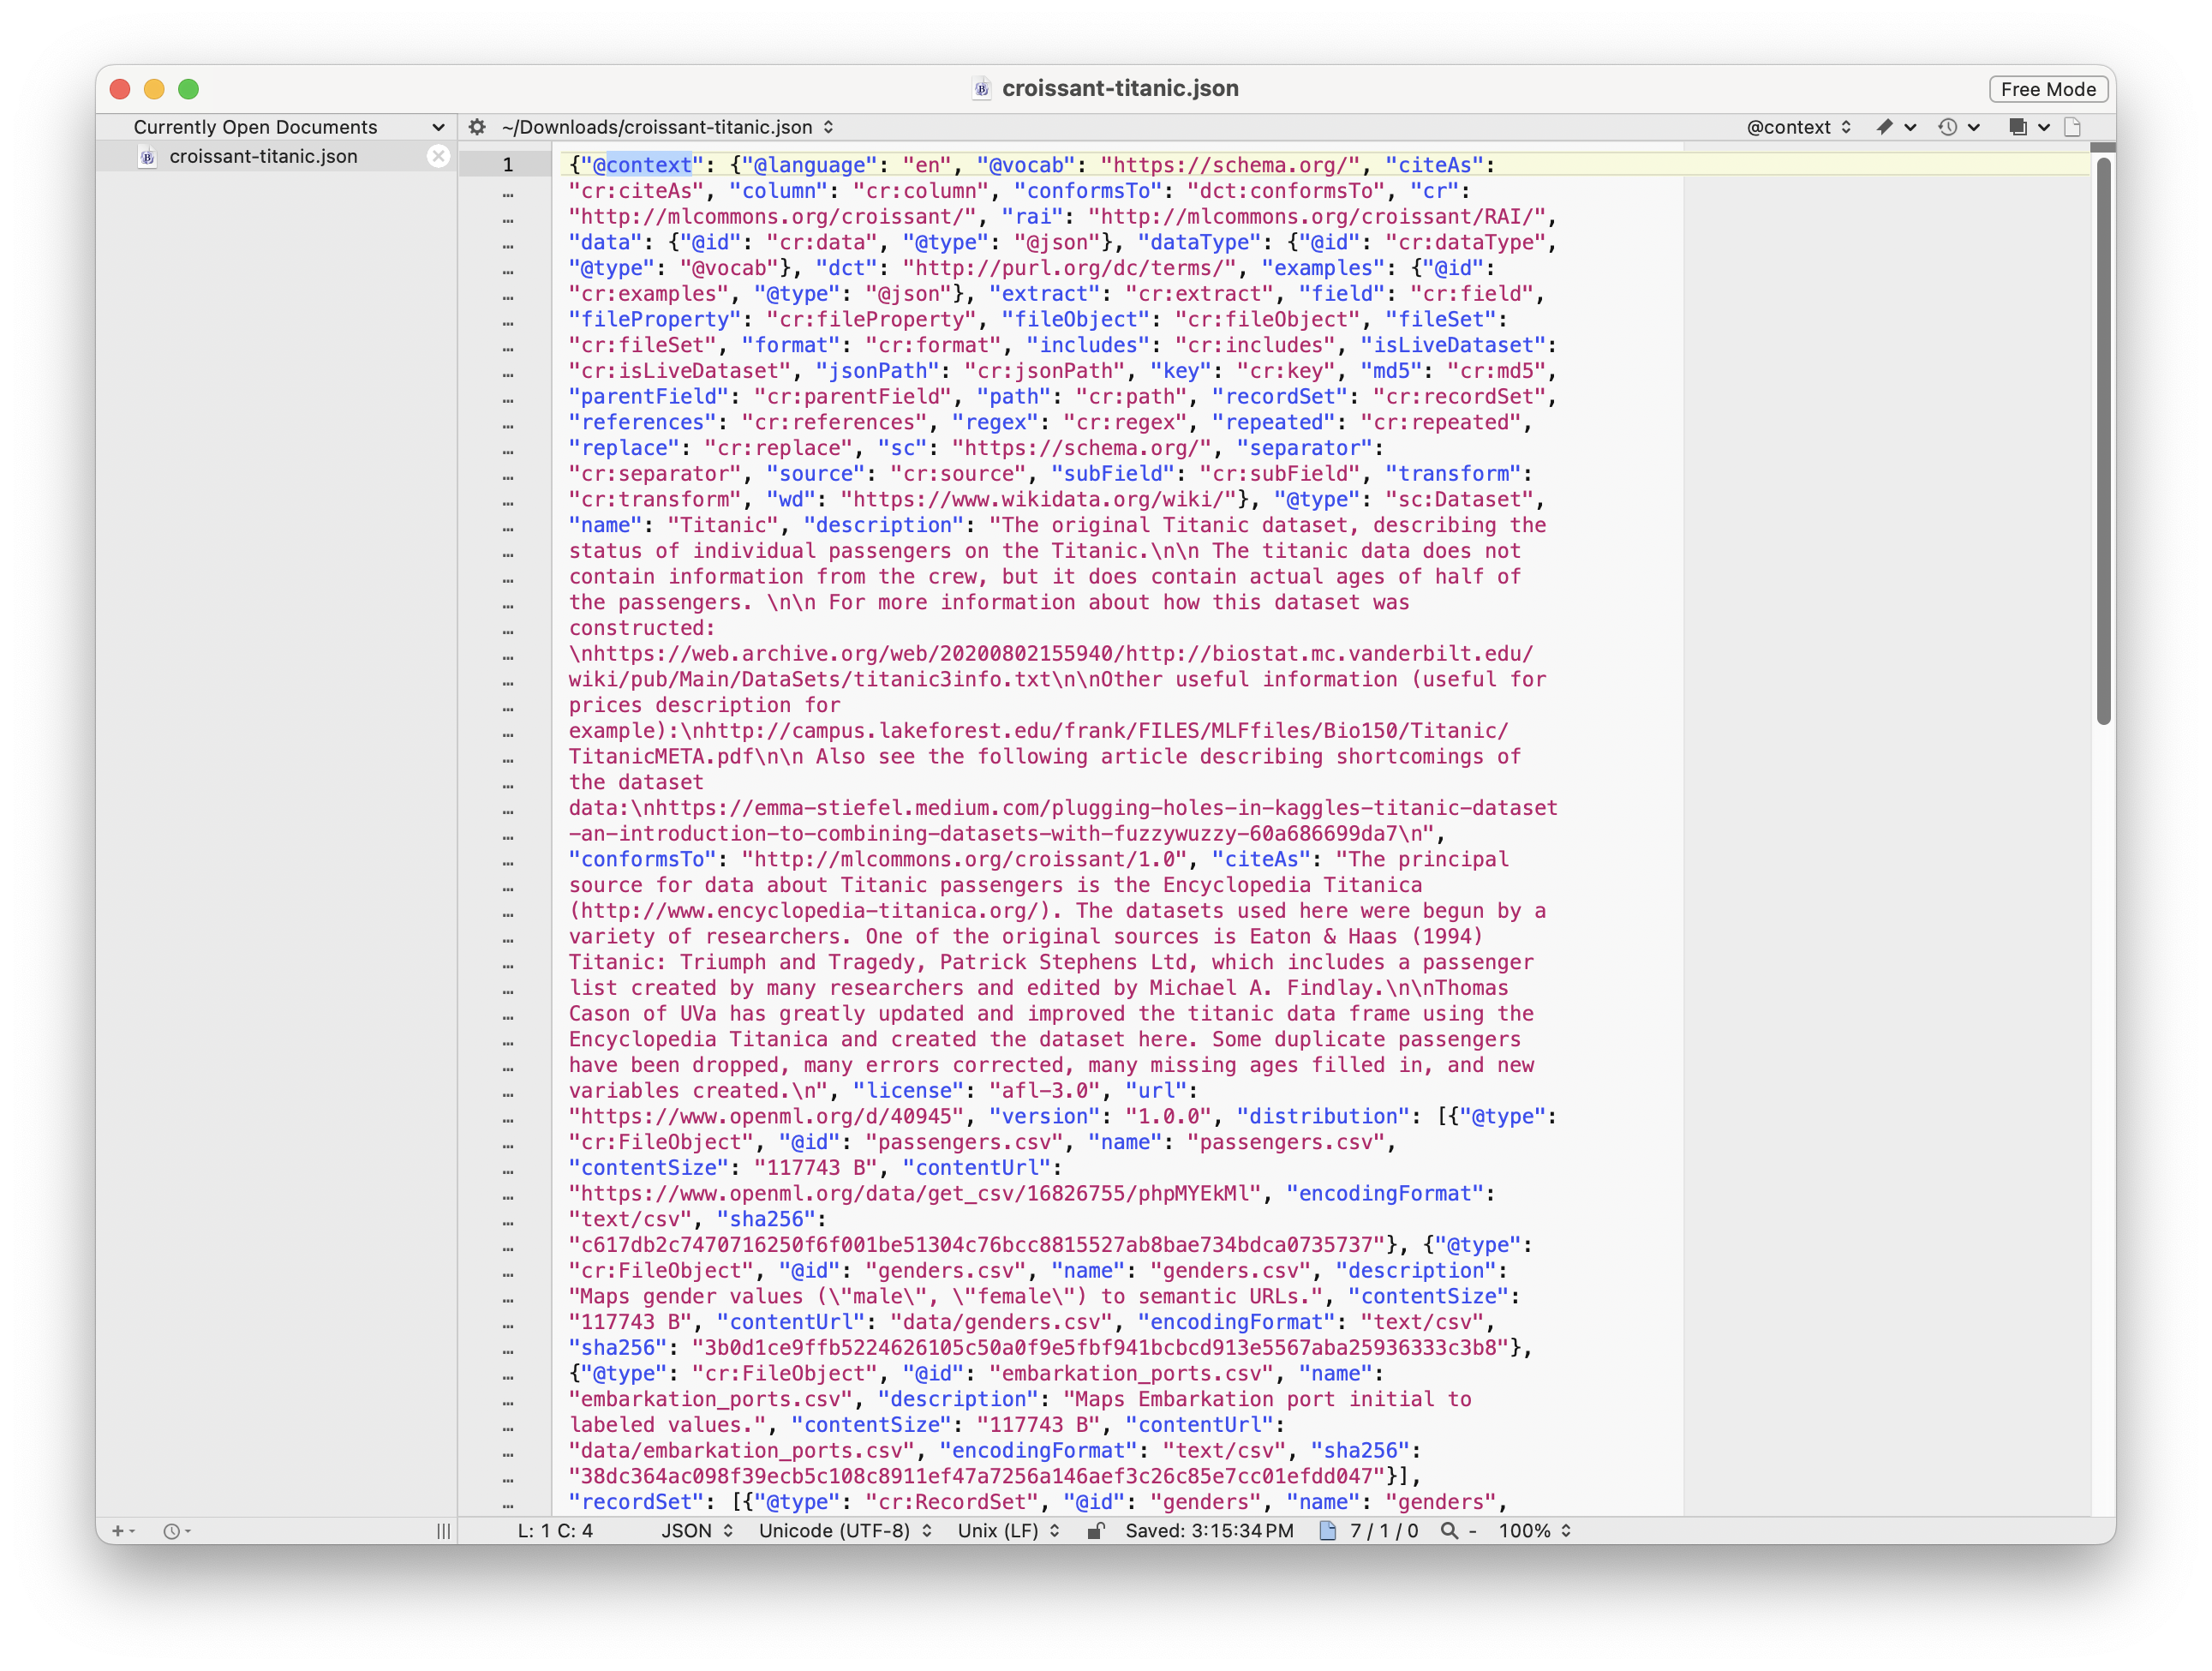Viewport: 2212px width, 1671px height.
Task: Open the sidebar recent documents clock menu
Action: click(x=174, y=1531)
